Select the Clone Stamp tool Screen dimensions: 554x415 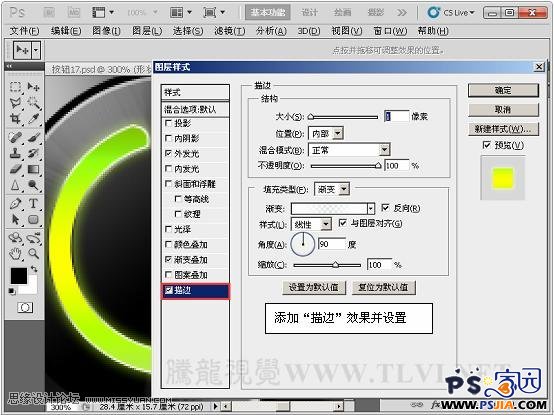coord(15,153)
